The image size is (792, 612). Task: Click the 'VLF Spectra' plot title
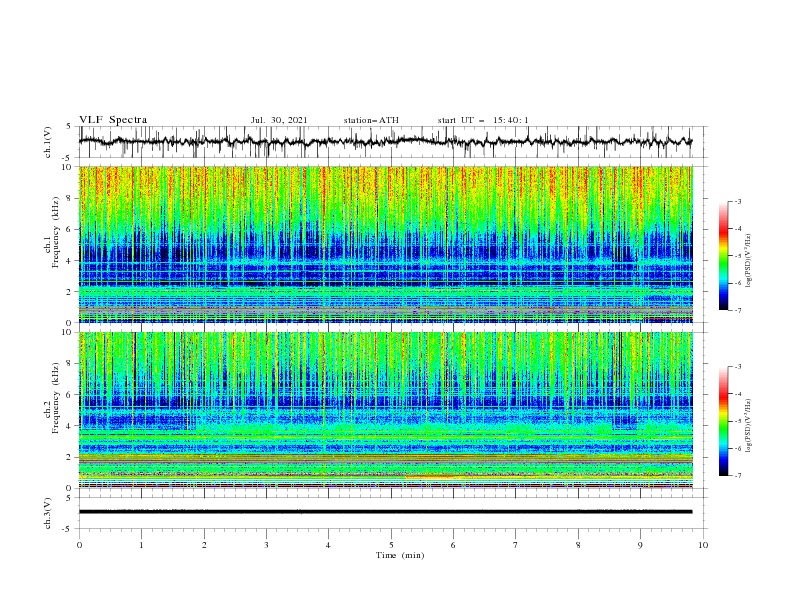pyautogui.click(x=113, y=120)
